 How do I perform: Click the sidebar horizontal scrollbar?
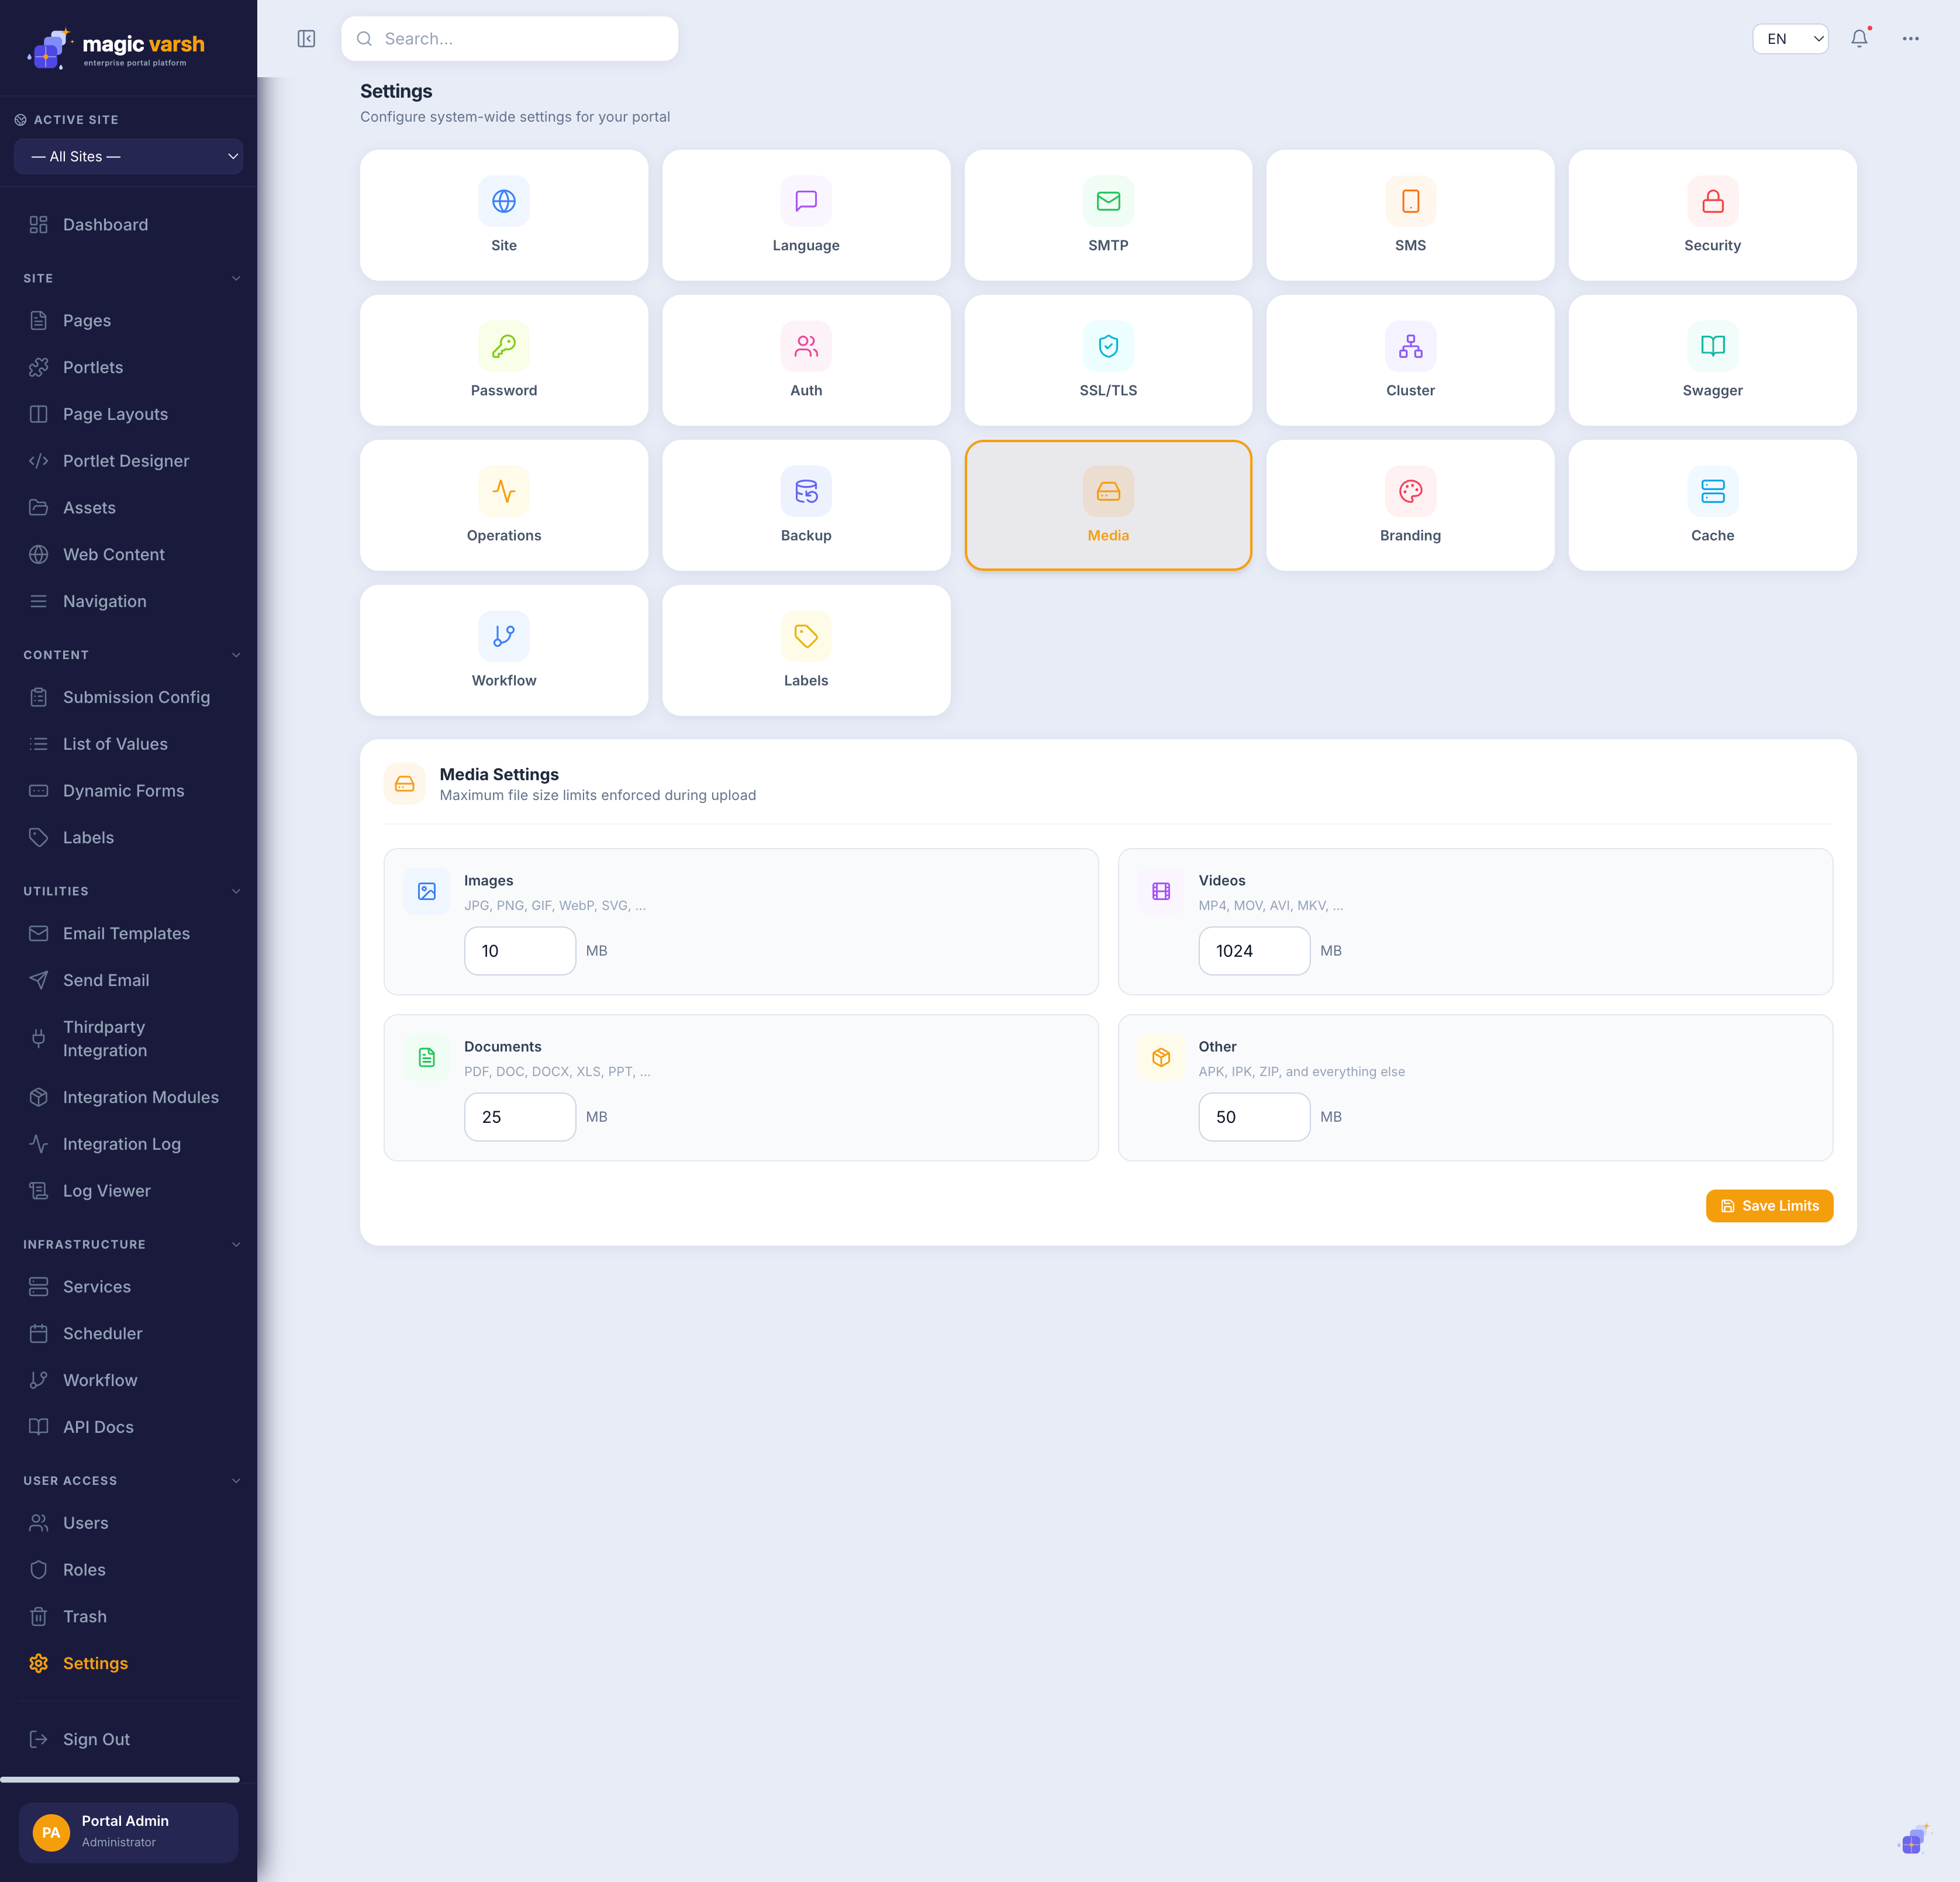coord(120,1780)
